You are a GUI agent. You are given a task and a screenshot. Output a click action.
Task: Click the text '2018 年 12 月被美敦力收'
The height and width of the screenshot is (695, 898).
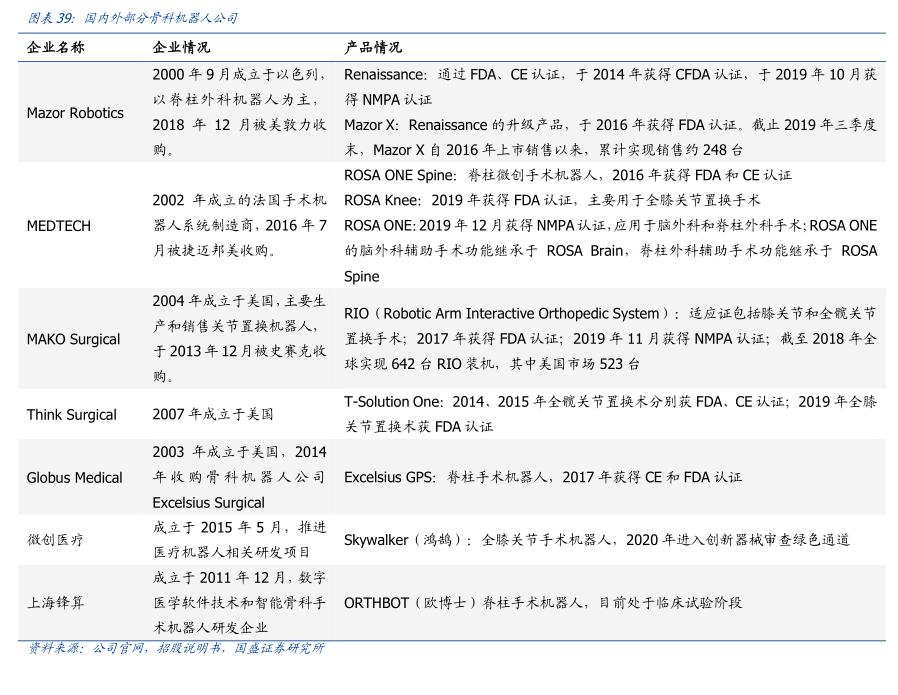coord(239,125)
